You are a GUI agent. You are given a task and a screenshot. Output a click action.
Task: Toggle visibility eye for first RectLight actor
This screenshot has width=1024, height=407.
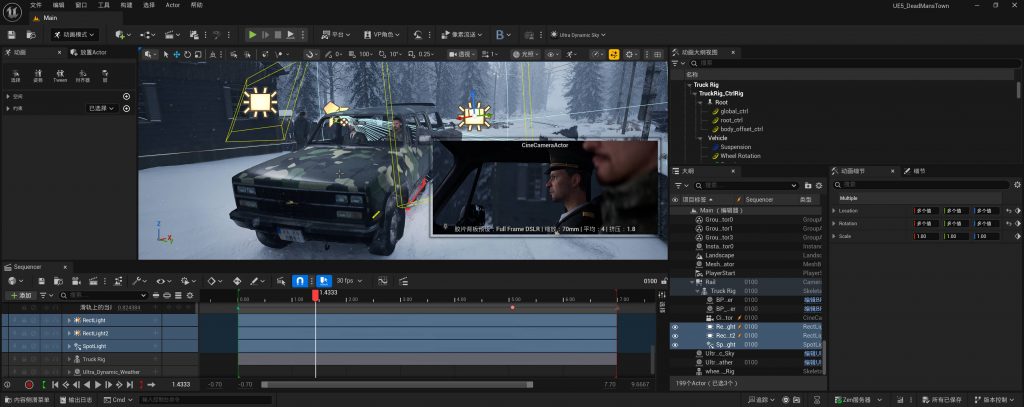tap(675, 326)
